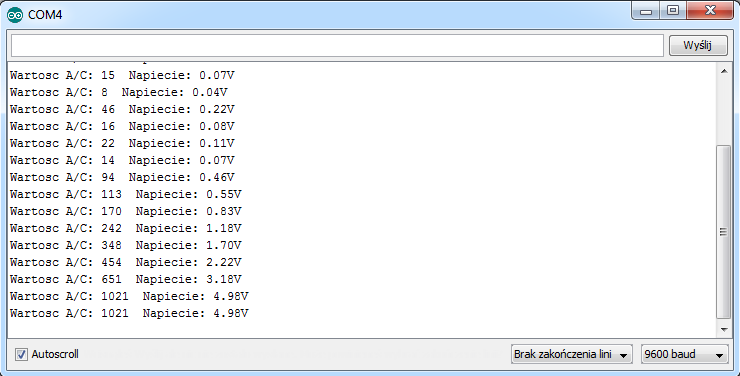Viewport: 740px width, 376px height.
Task: Click the line 'Wartosc A/C: 113'
Action: [126, 194]
